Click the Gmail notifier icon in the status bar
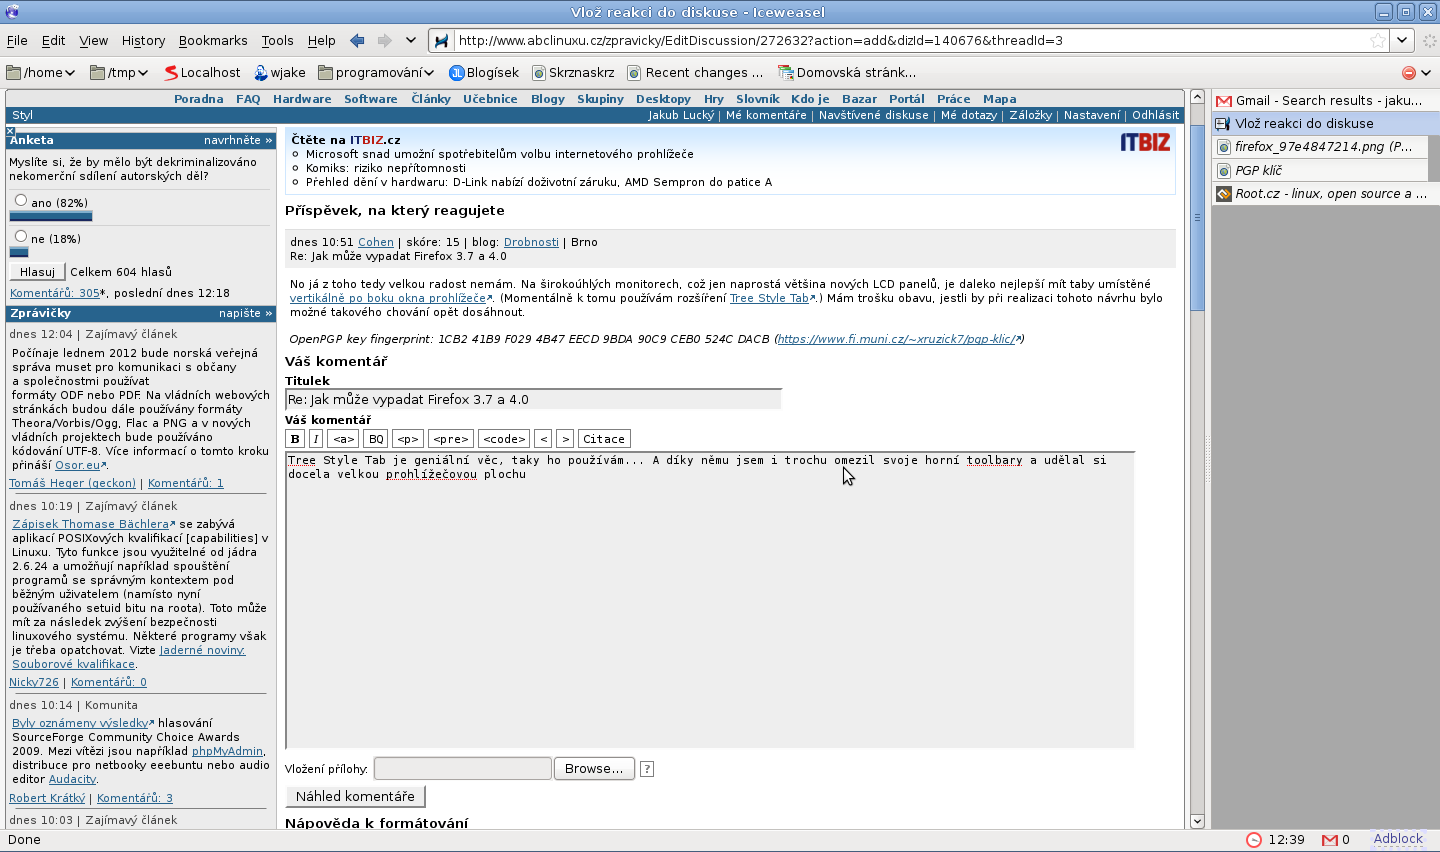 tap(1330, 840)
